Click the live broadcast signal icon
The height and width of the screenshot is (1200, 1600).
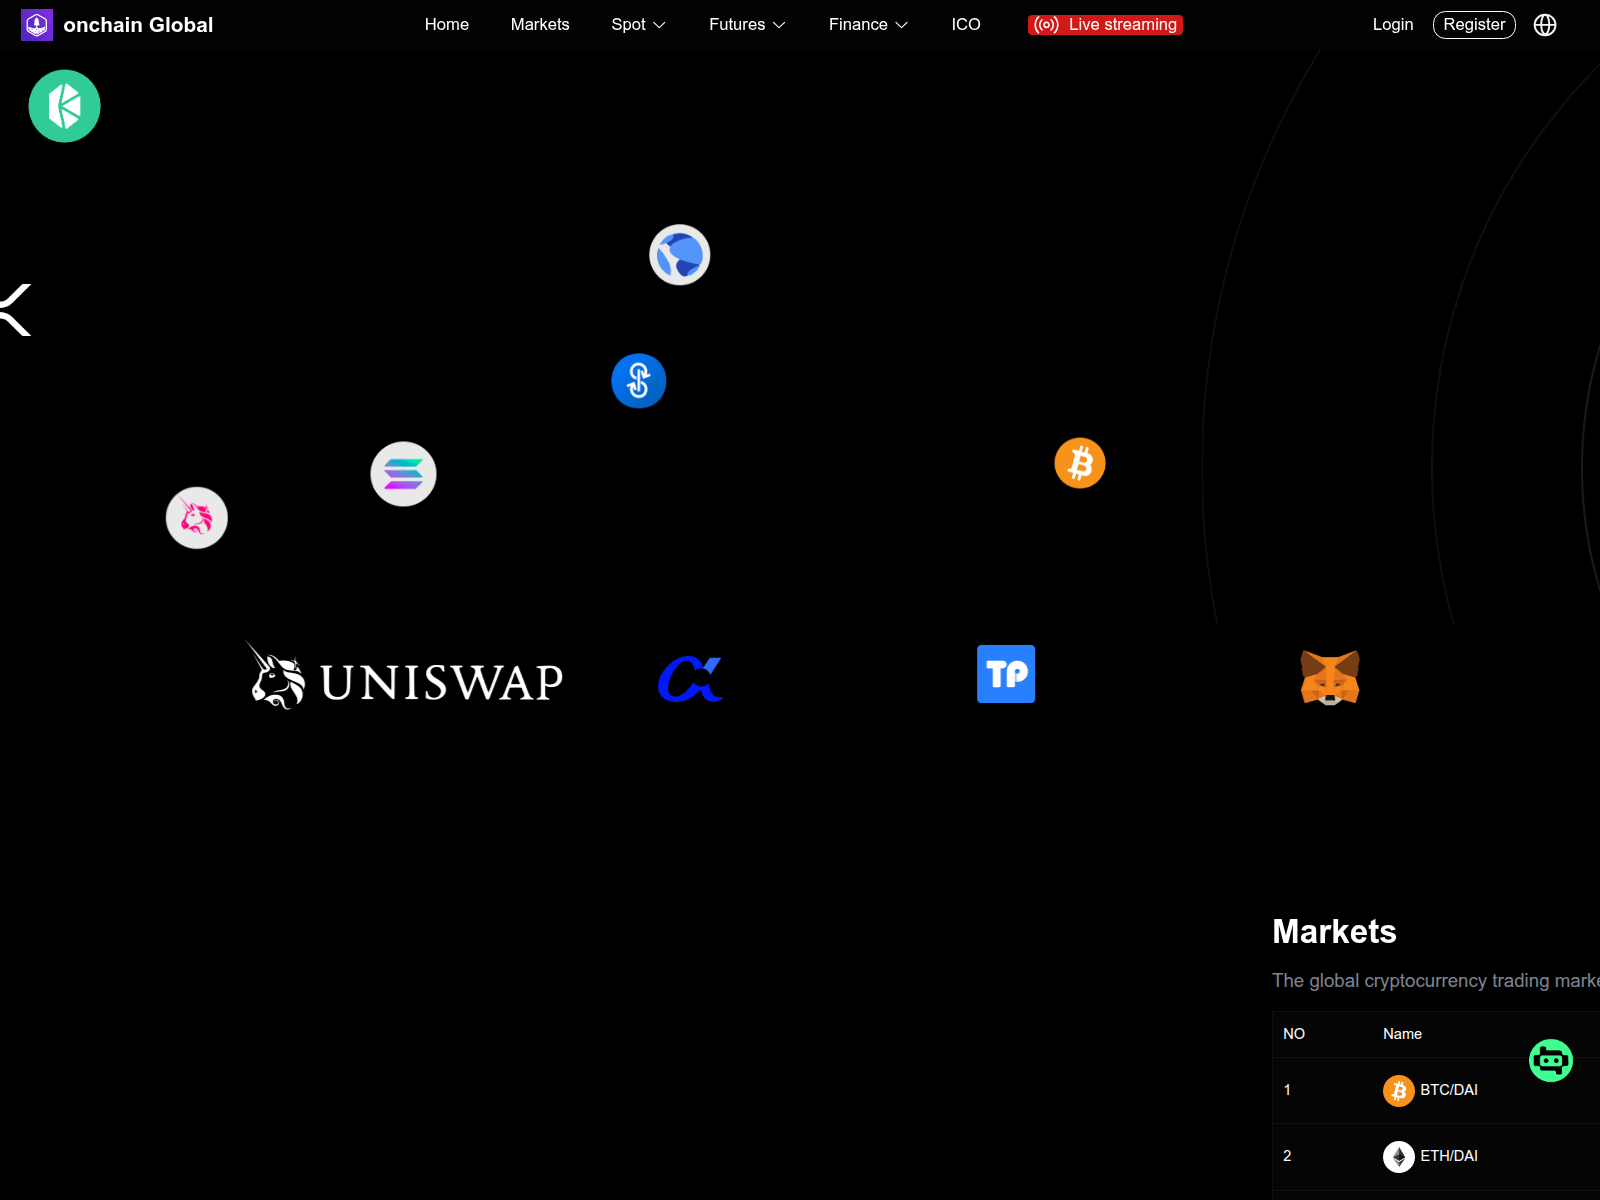[x=1047, y=25]
